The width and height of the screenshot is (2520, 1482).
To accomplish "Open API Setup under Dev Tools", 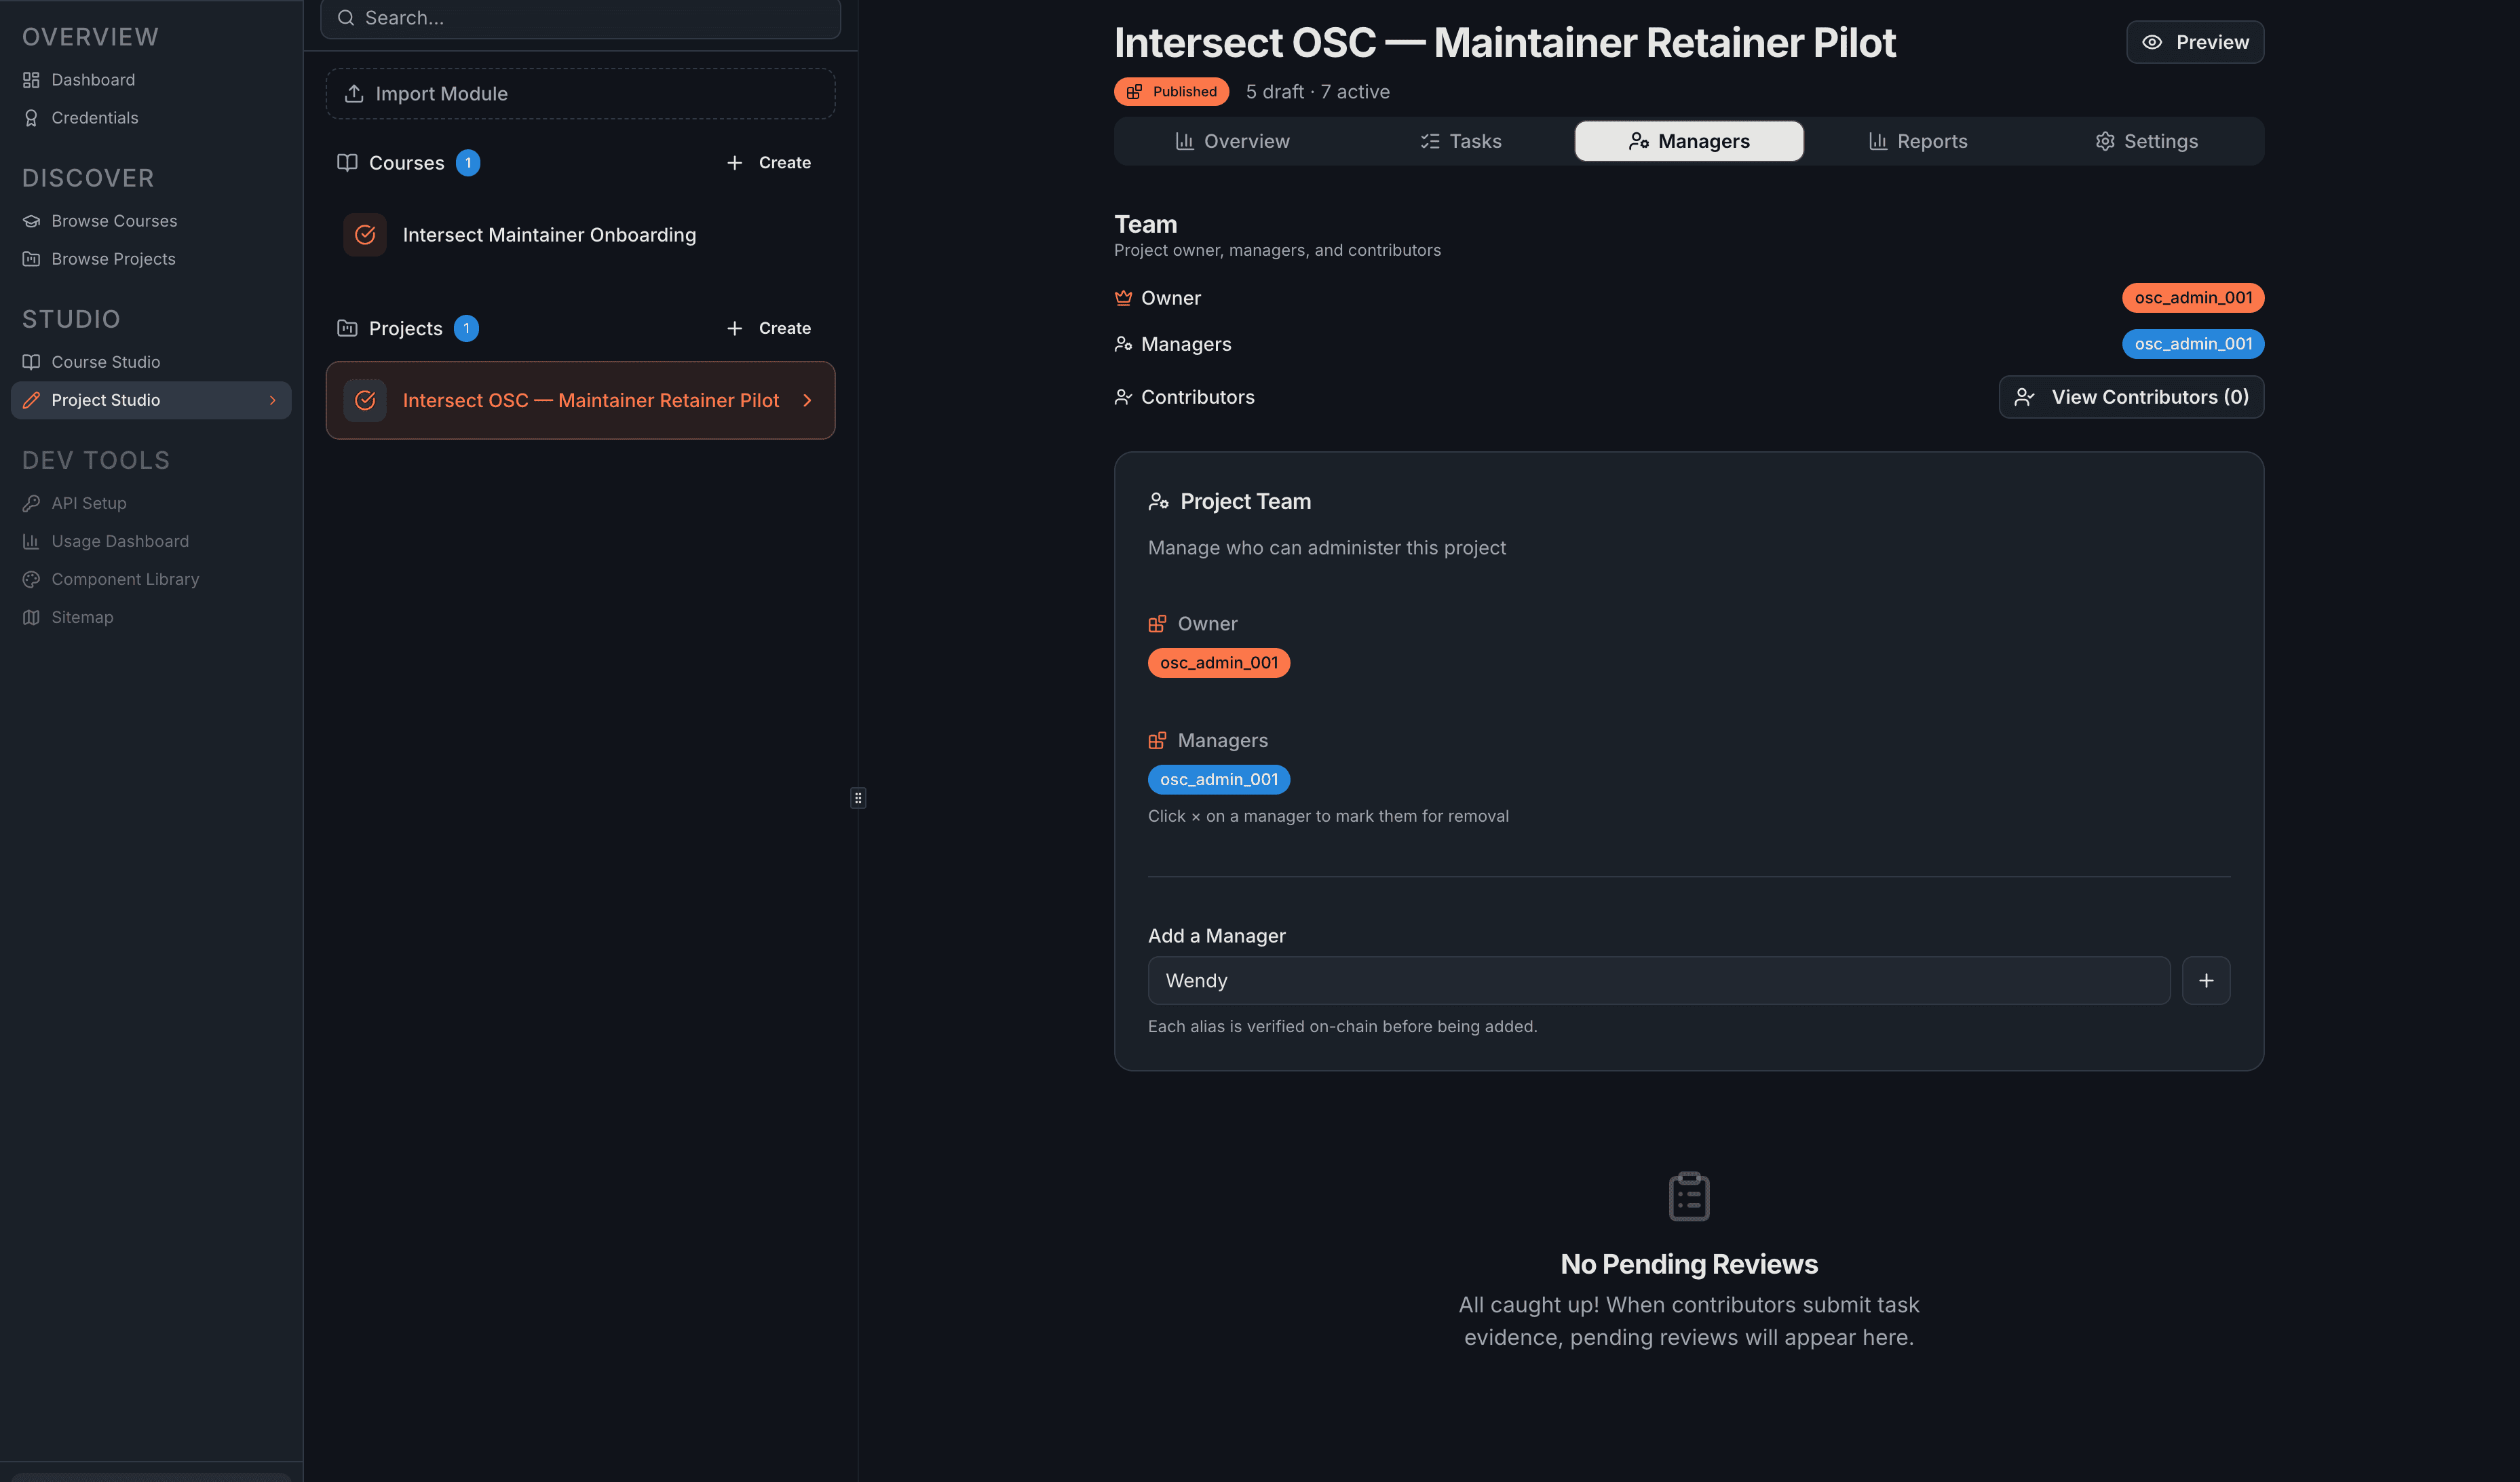I will 88,502.
